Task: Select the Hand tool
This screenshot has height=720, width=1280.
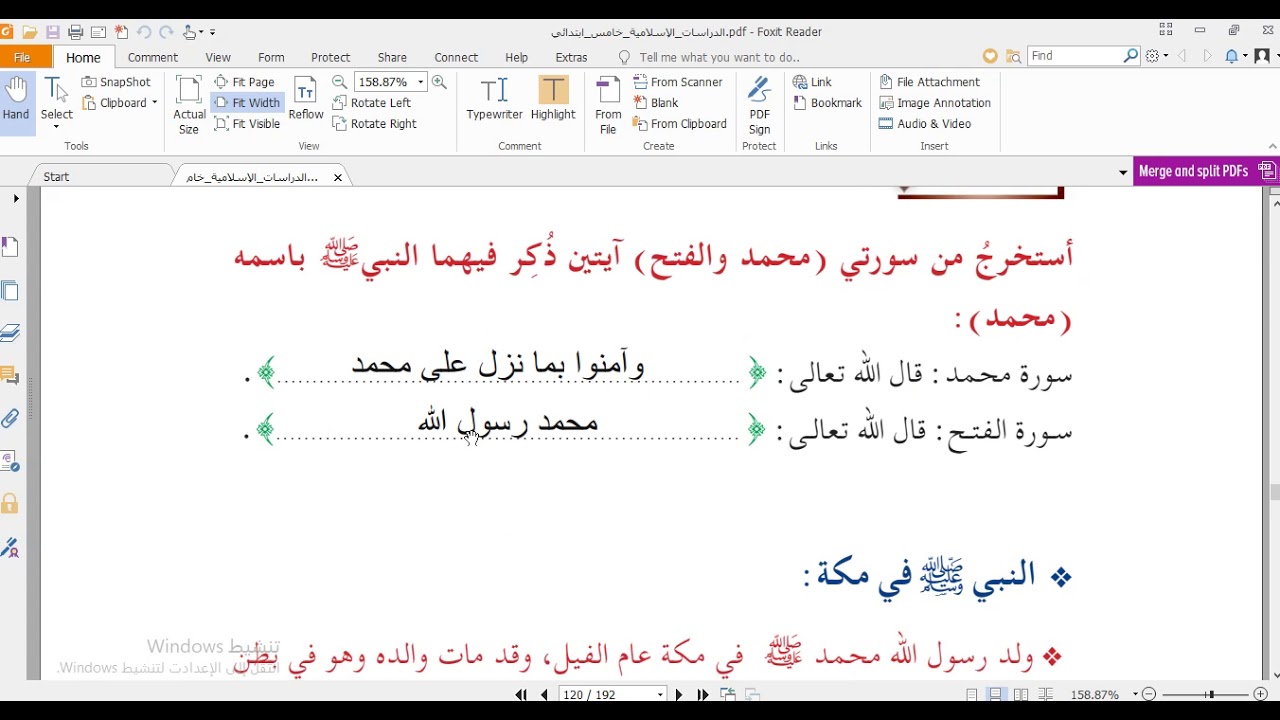Action: point(16,100)
